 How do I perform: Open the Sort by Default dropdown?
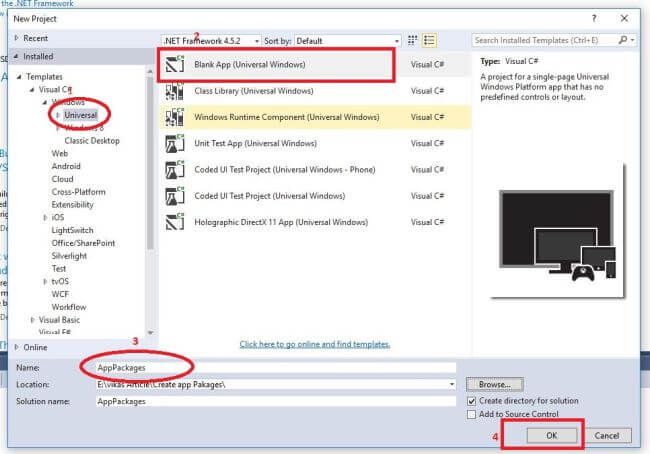(347, 41)
